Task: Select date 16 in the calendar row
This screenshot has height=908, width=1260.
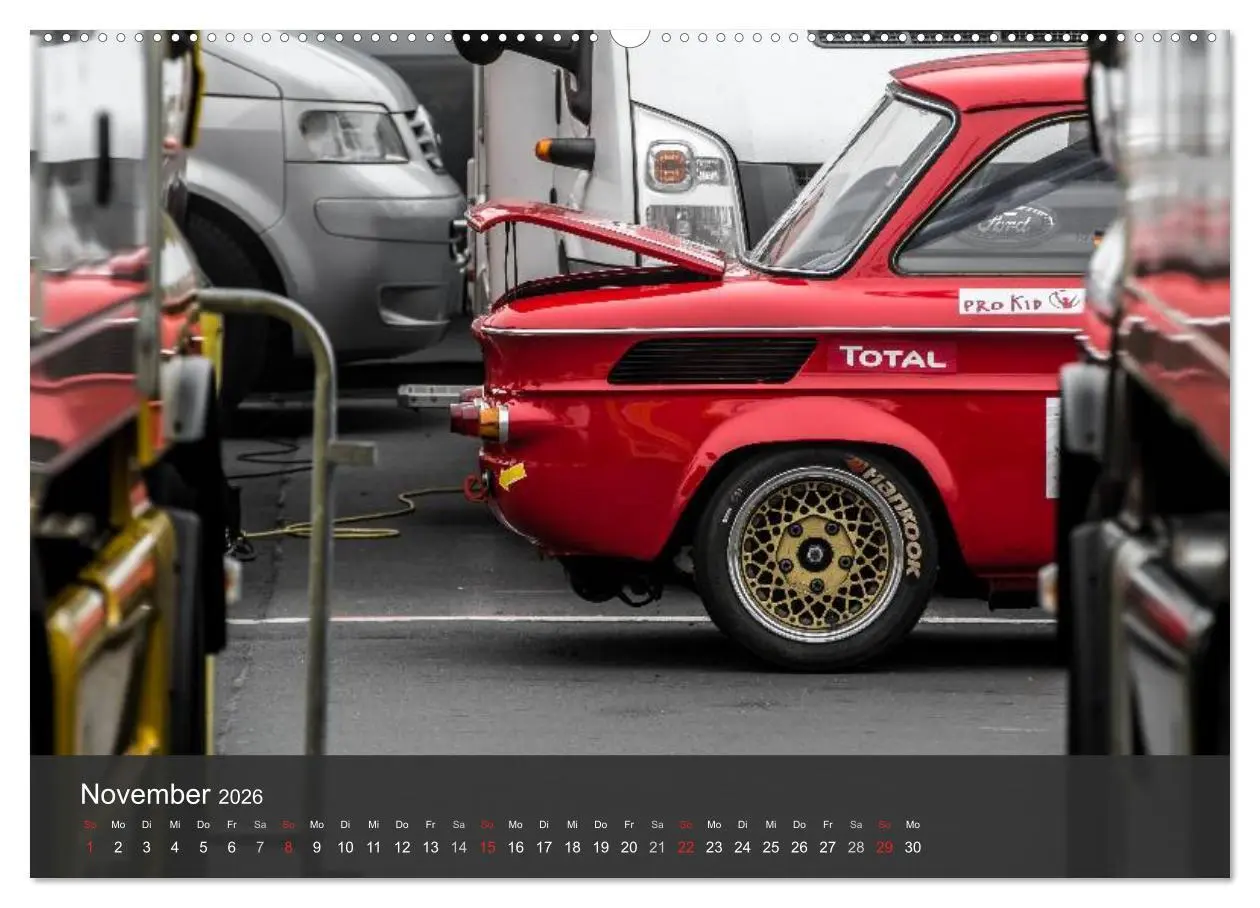Action: [515, 847]
